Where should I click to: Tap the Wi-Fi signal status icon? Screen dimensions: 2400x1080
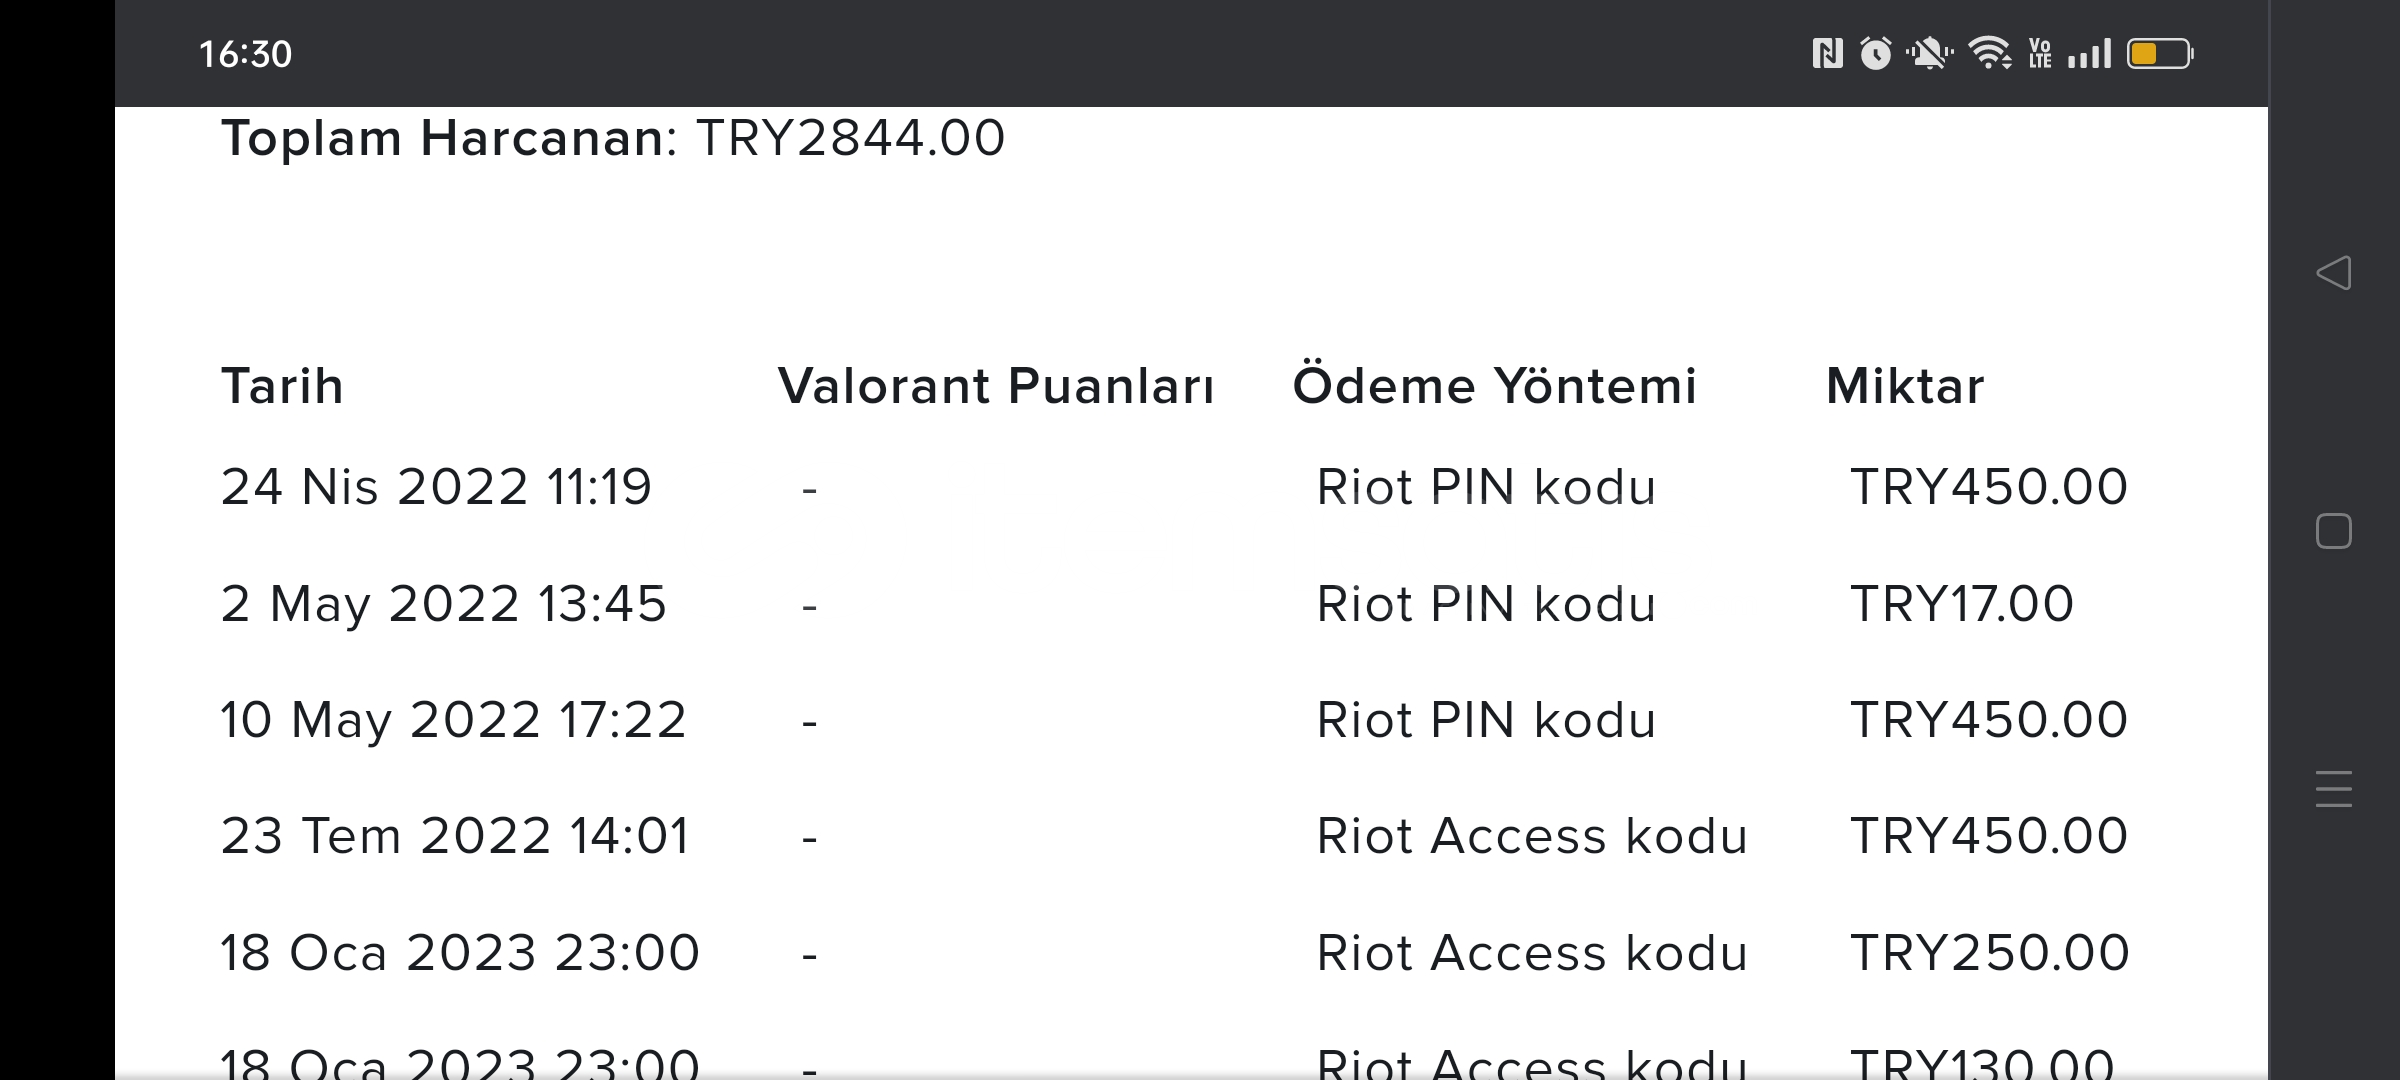pyautogui.click(x=1990, y=53)
